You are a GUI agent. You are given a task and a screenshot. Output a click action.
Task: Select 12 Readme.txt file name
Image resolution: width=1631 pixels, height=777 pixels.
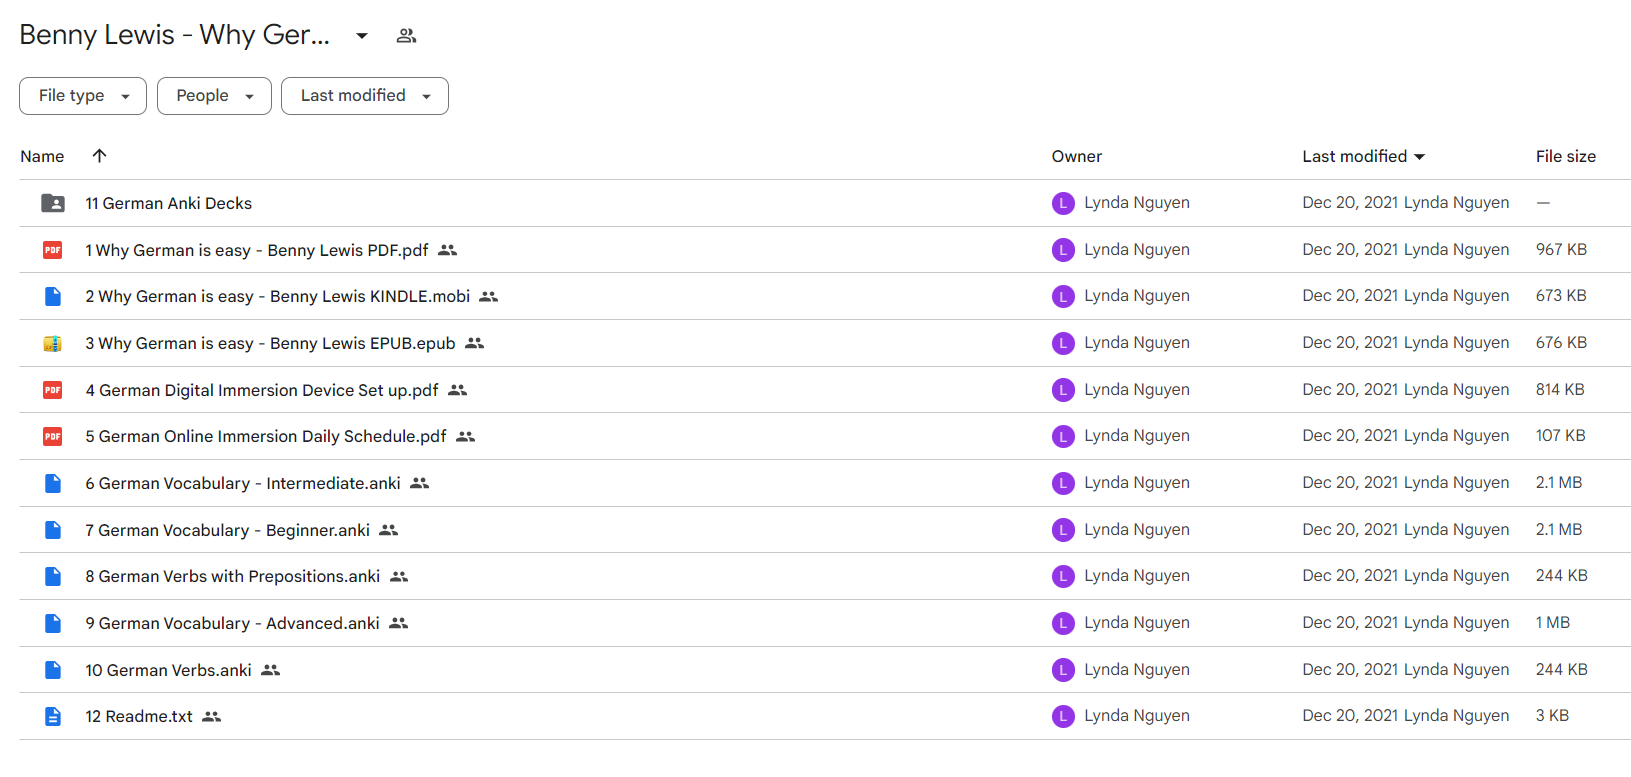pyautogui.click(x=139, y=717)
